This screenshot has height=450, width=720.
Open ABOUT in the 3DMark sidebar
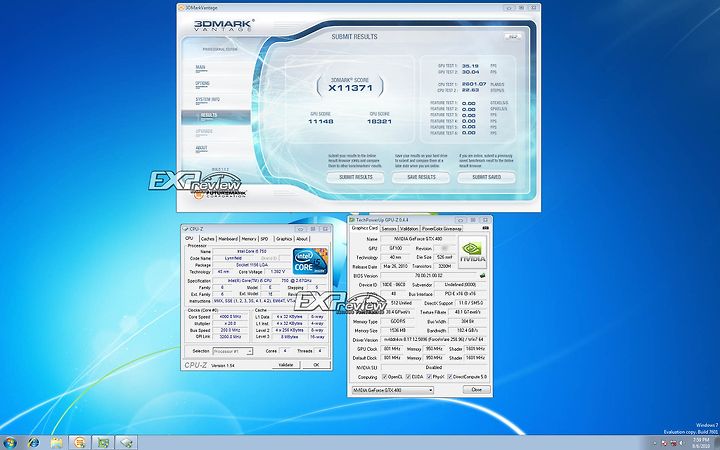(202, 148)
